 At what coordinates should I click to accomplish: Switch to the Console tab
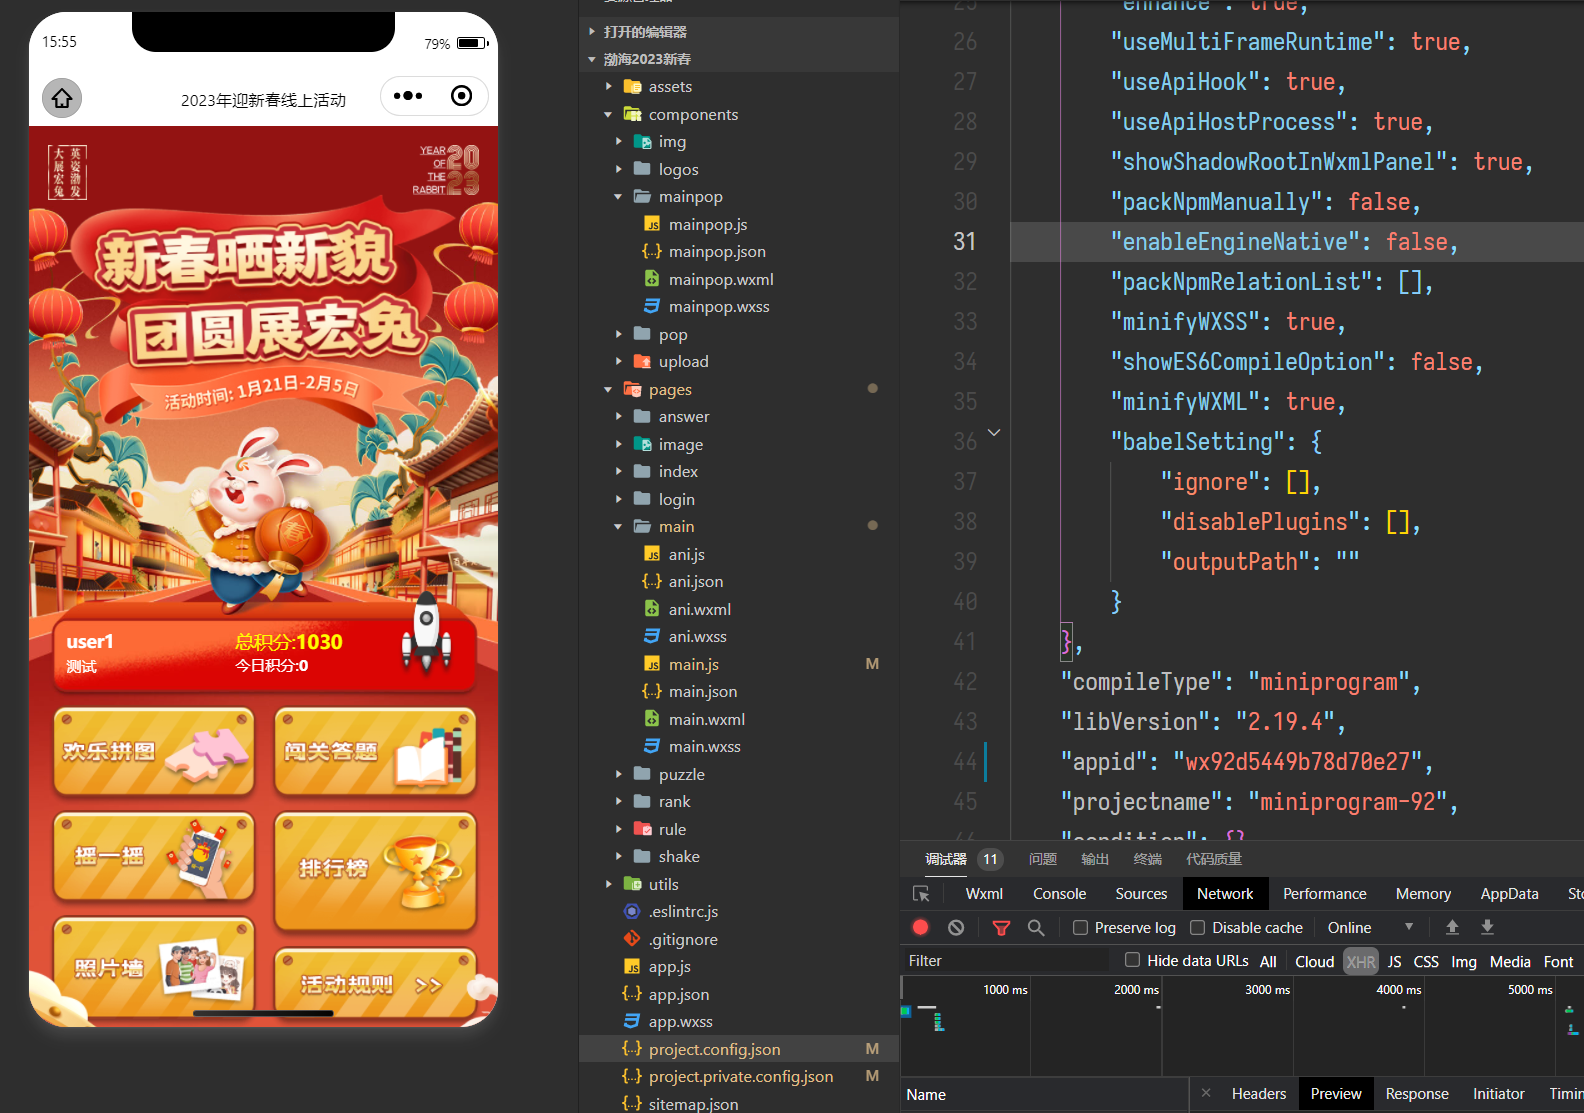click(x=1059, y=893)
